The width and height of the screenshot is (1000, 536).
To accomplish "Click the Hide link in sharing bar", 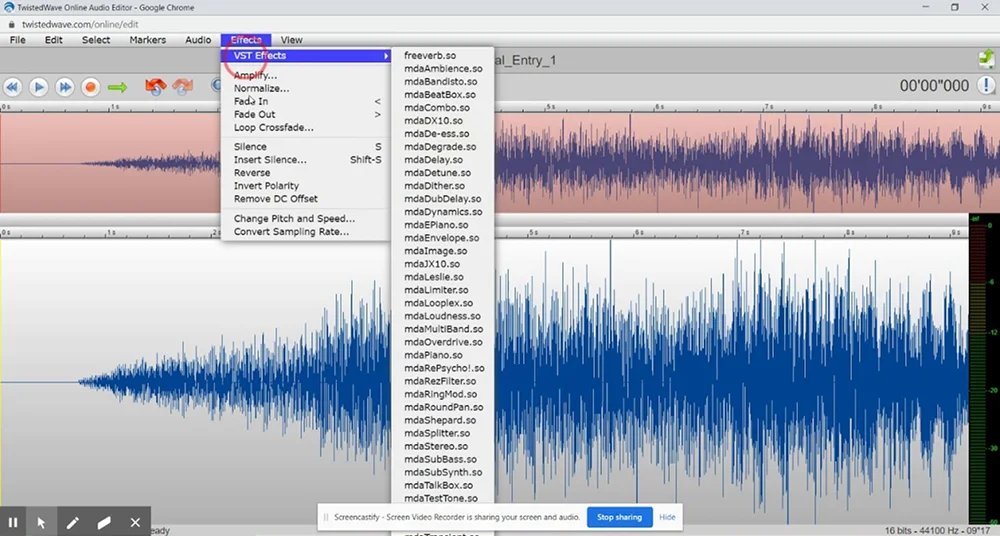I will point(667,517).
